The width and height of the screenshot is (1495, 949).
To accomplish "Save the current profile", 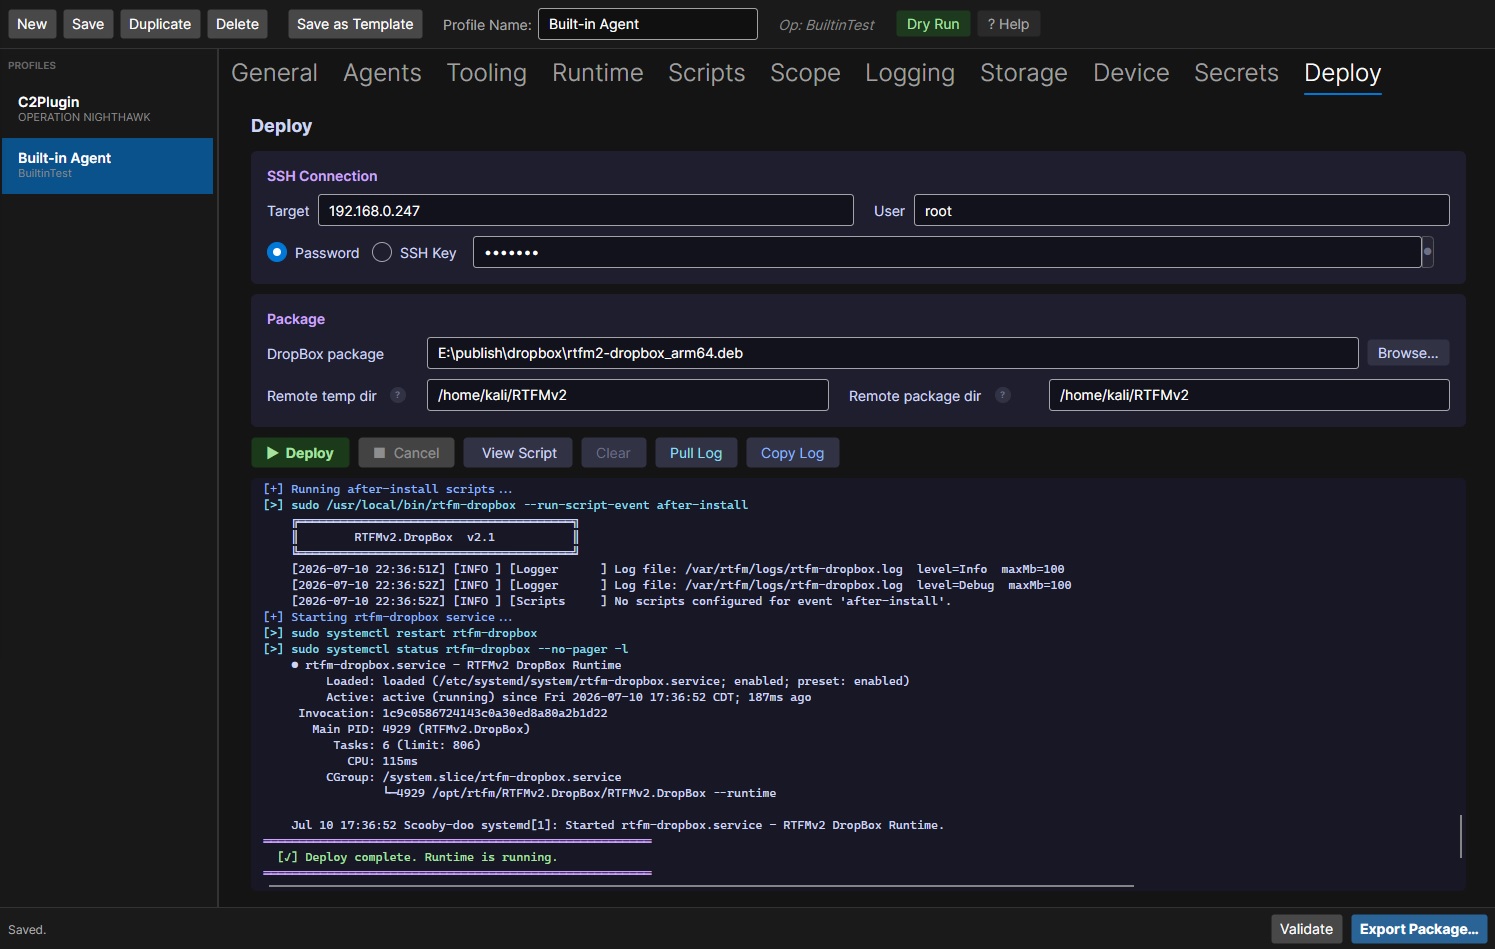I will tap(88, 24).
